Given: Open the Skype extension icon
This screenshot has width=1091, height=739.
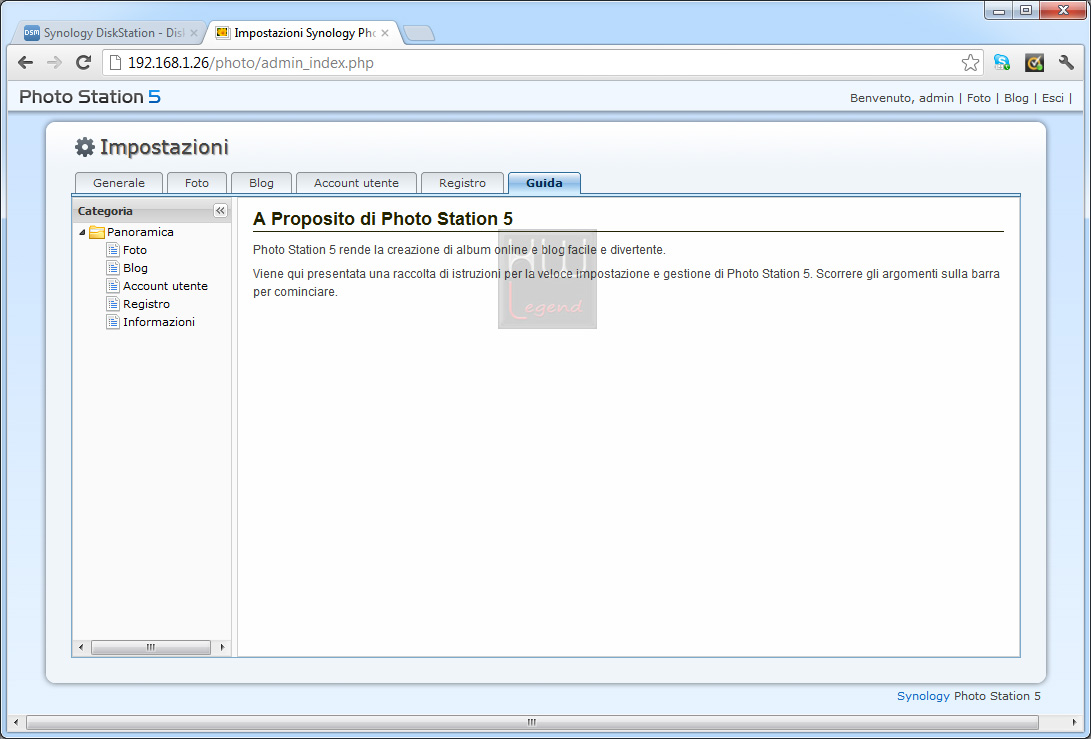Looking at the screenshot, I should (1002, 63).
